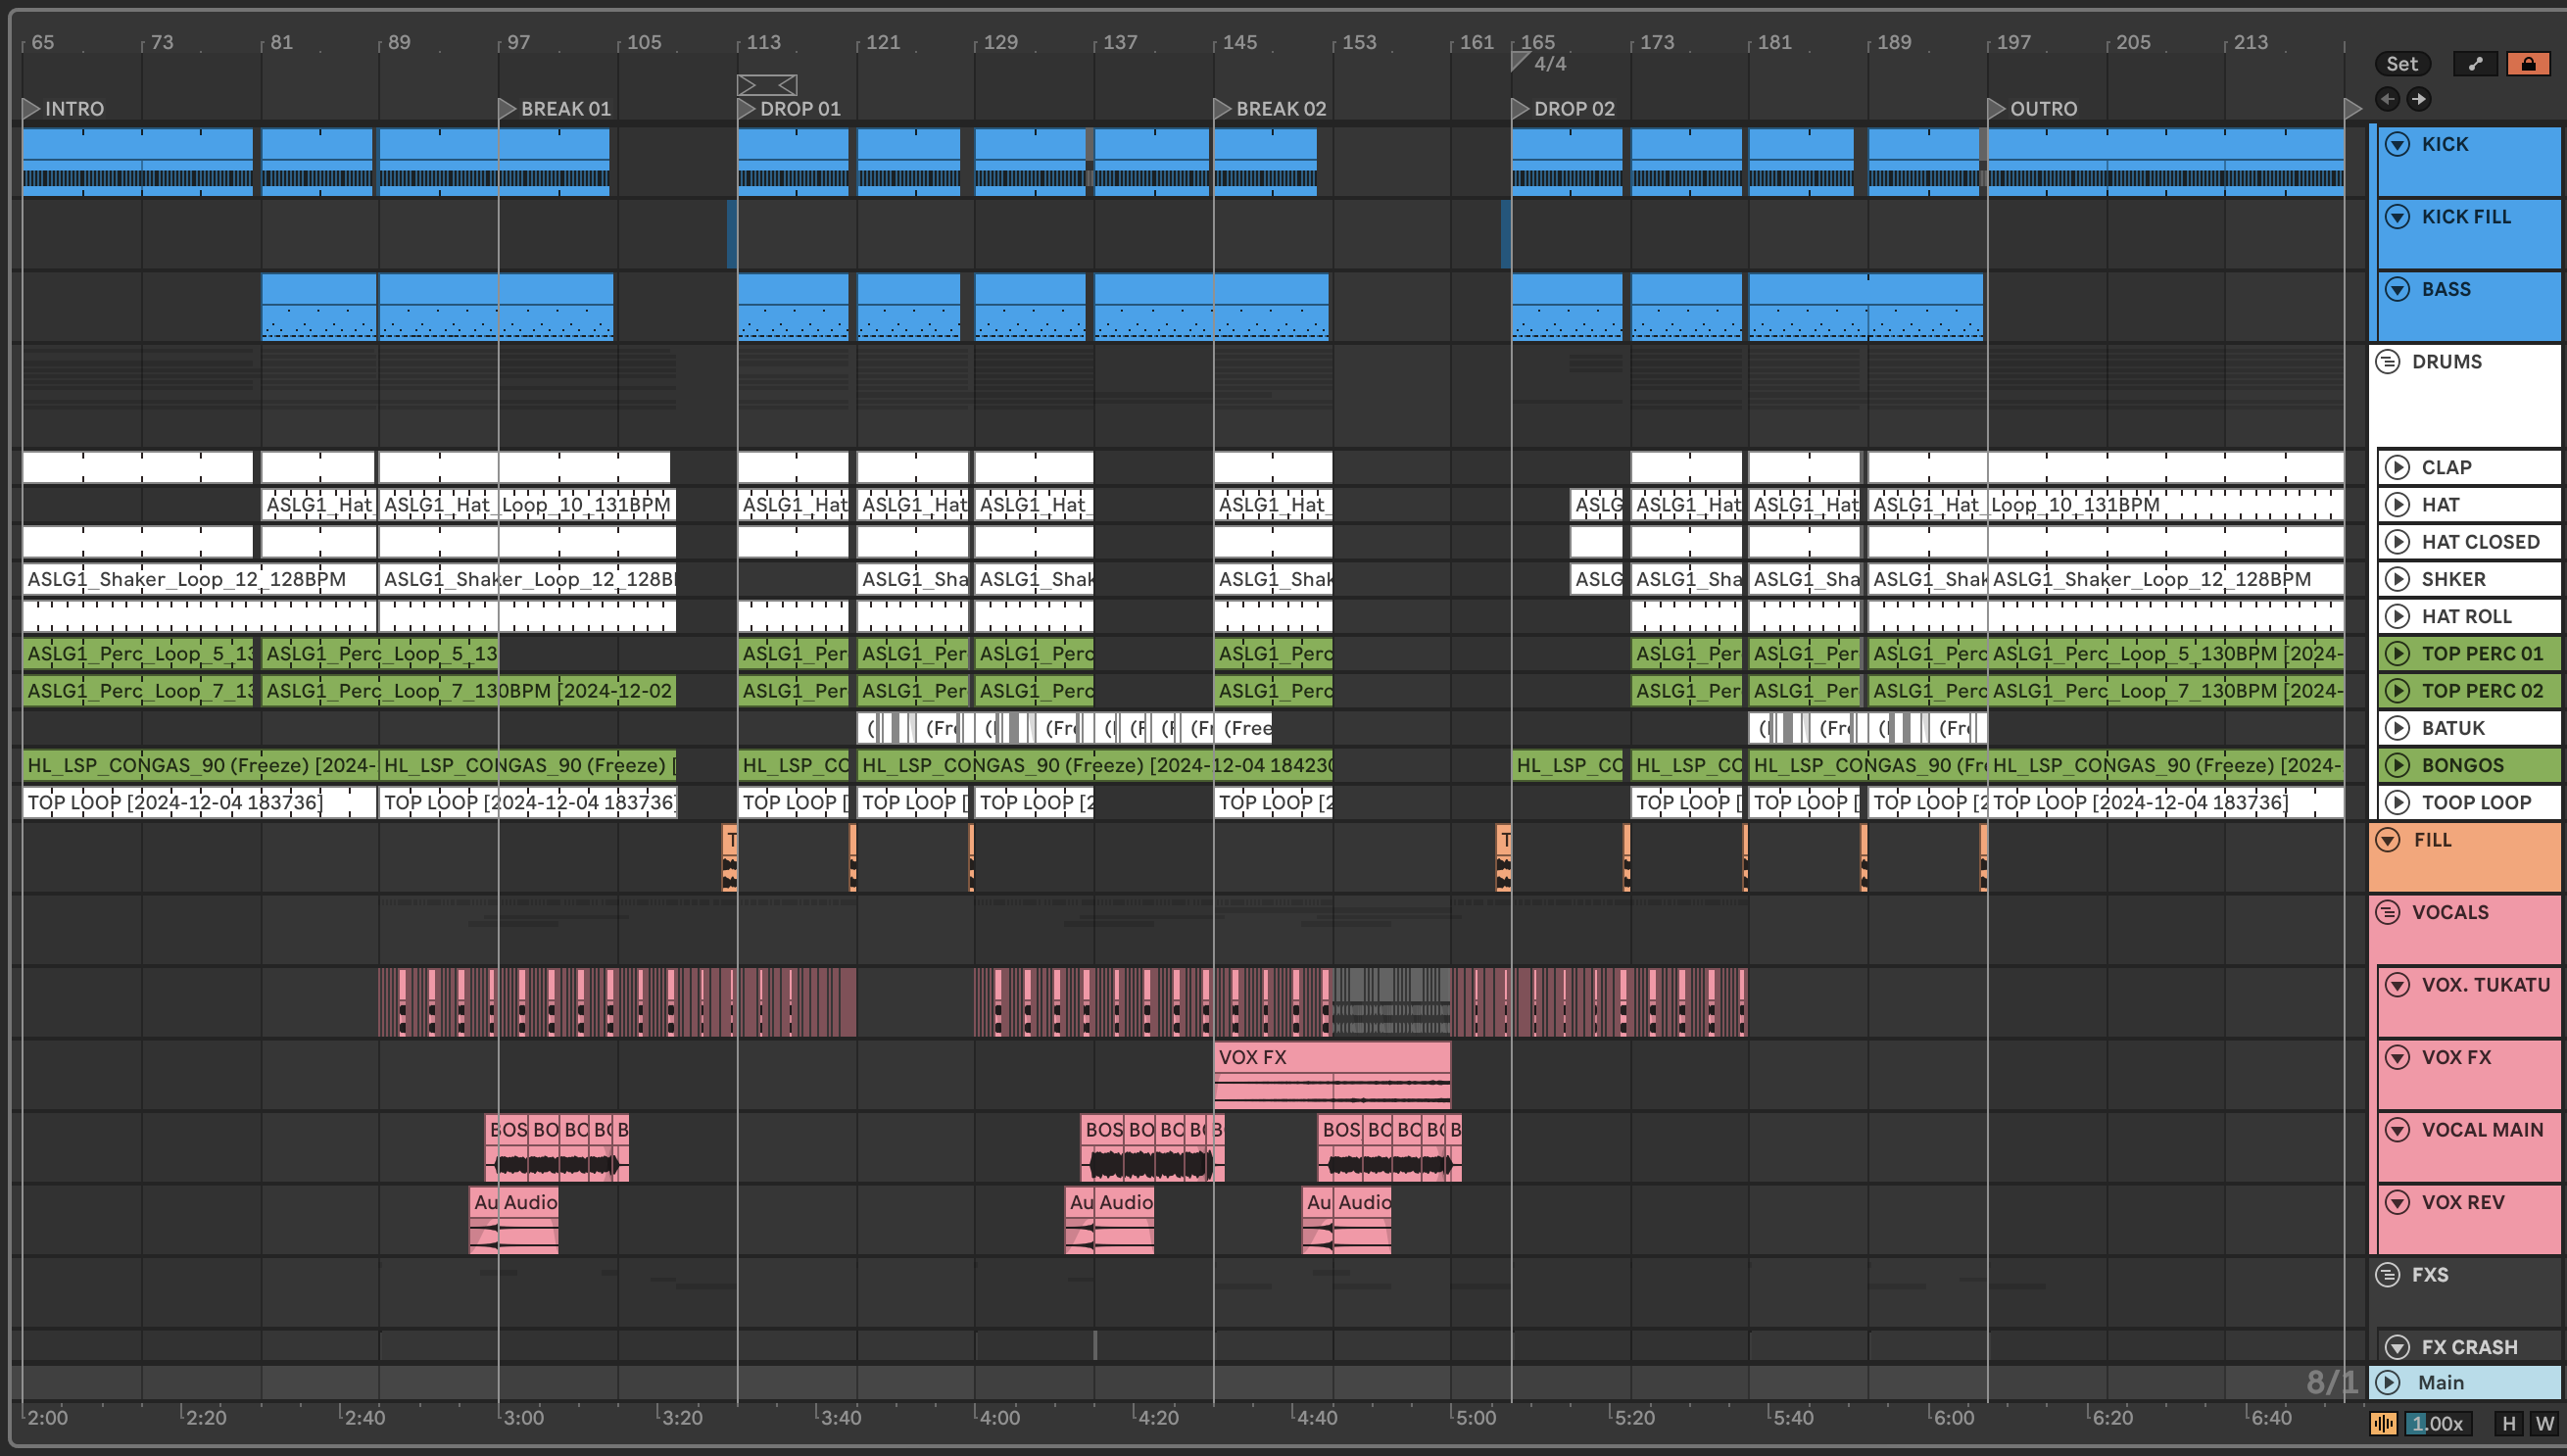Click the end-of-song marker flag

tap(2353, 108)
